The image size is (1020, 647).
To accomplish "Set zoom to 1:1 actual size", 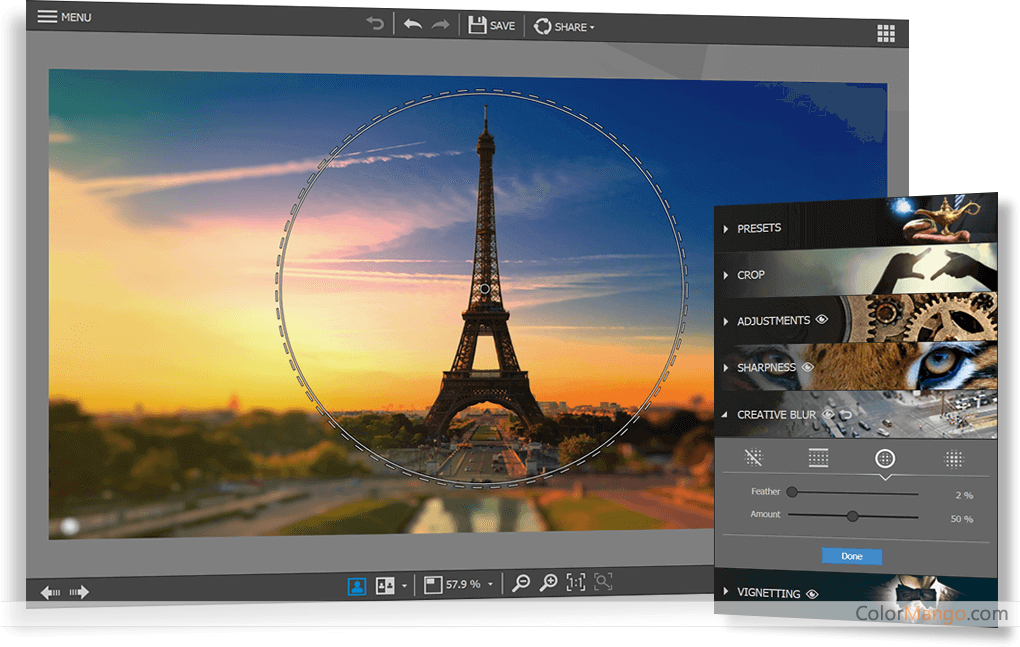I will 576,584.
